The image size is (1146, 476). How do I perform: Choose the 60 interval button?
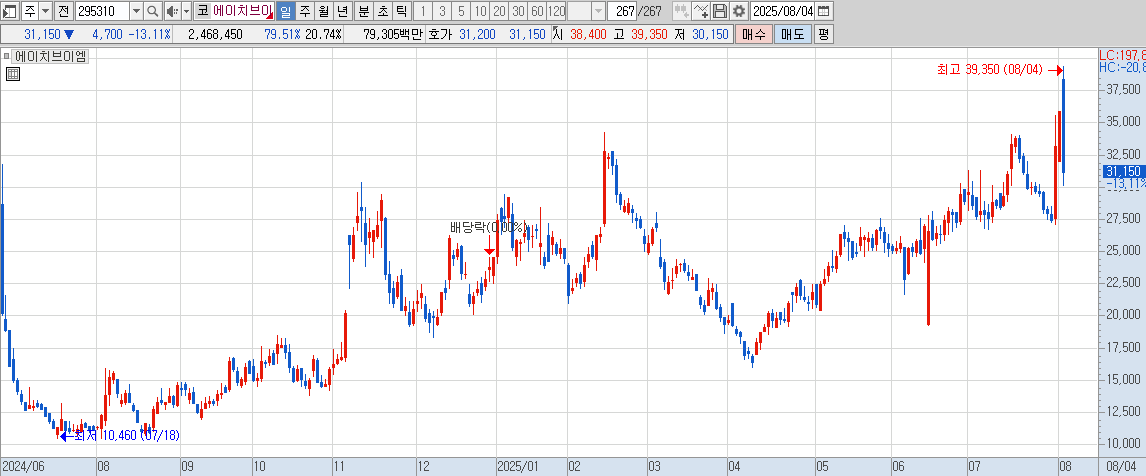(537, 11)
